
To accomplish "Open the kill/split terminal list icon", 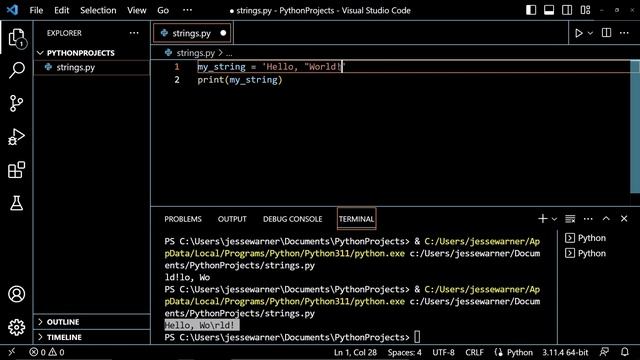I will point(570,219).
